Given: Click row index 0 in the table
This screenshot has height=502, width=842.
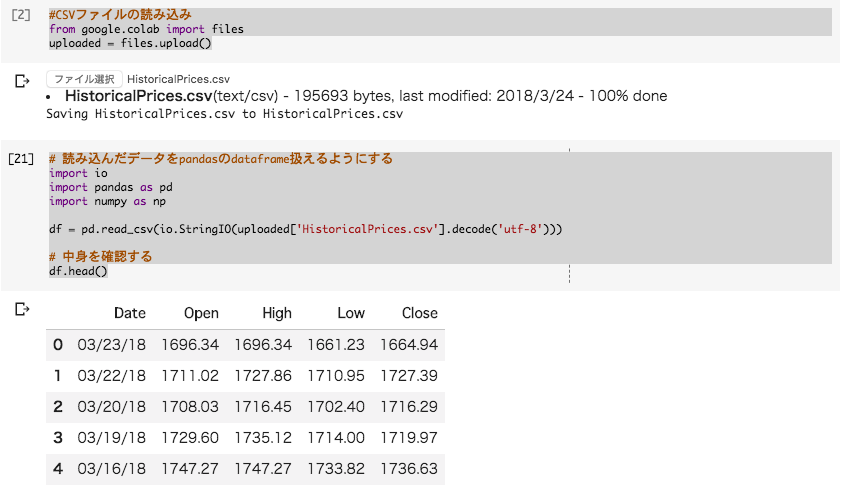Looking at the screenshot, I should pos(58,345).
